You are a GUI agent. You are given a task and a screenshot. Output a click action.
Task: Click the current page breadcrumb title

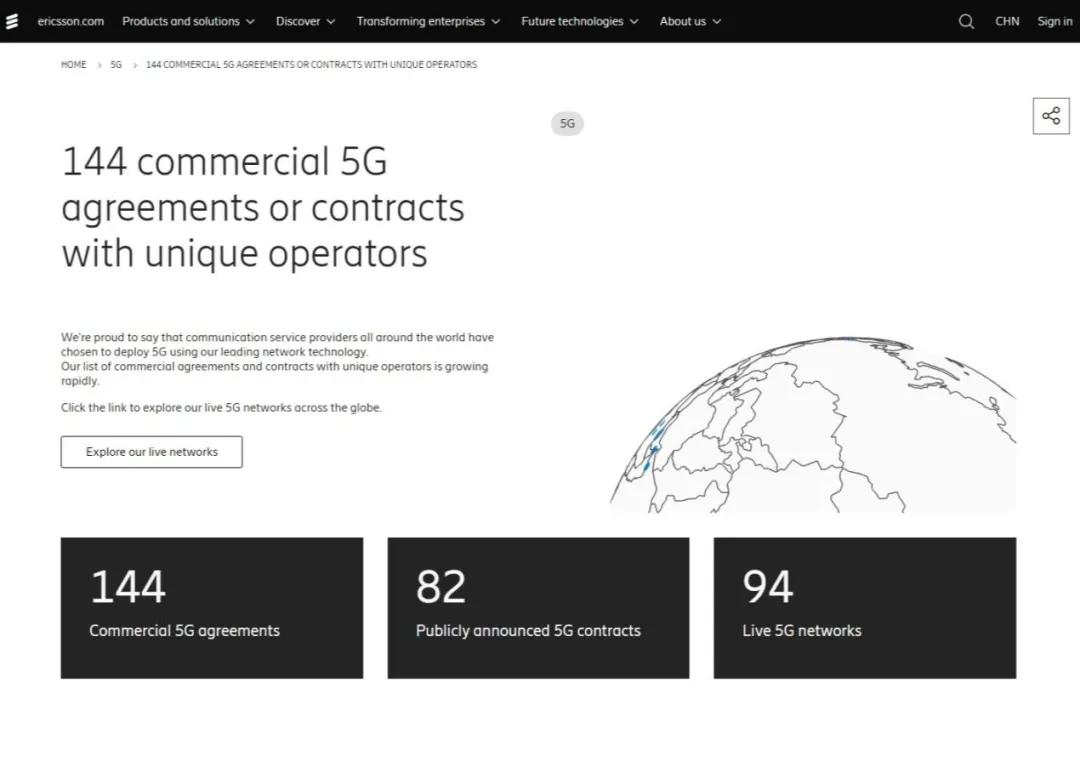coord(311,65)
